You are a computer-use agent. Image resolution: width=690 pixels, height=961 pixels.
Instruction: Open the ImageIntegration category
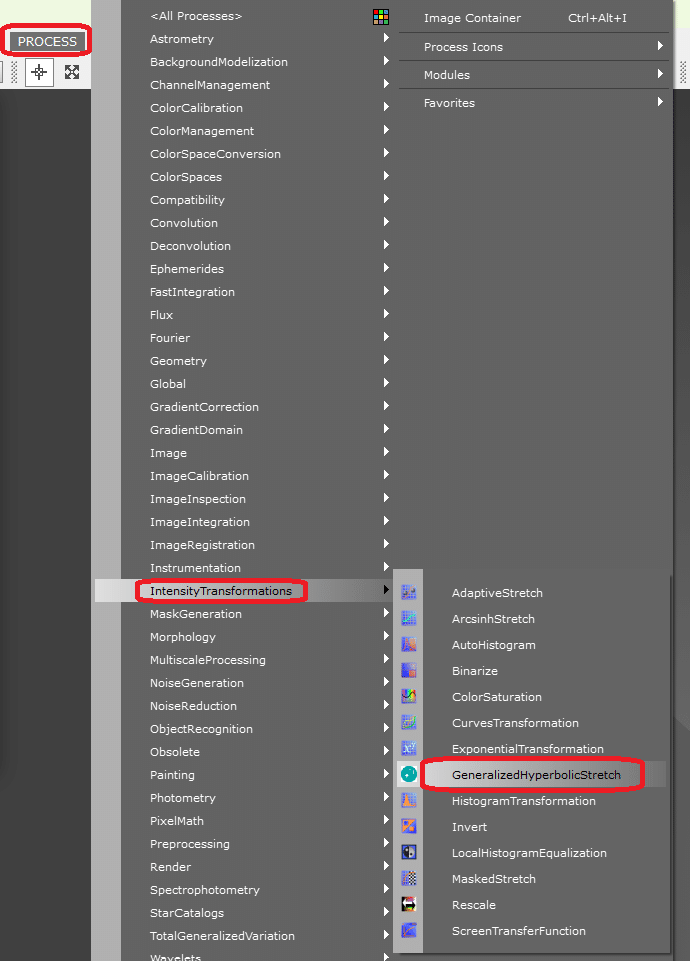[200, 522]
